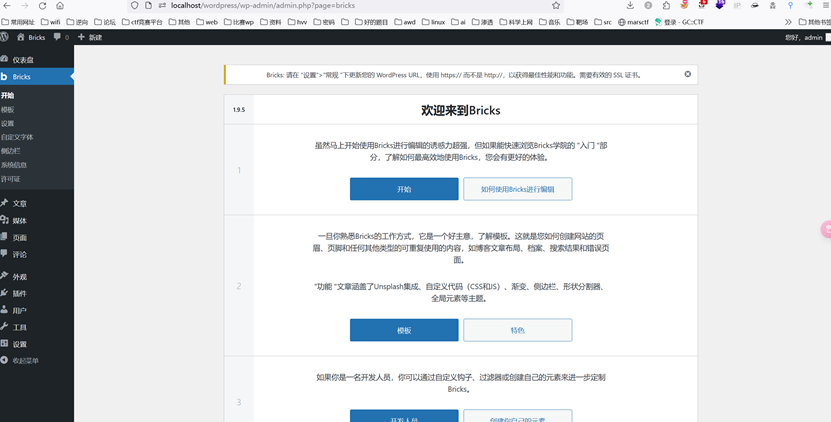Open the 比赛wp bookmark folder
This screenshot has height=422, width=831.
point(238,22)
